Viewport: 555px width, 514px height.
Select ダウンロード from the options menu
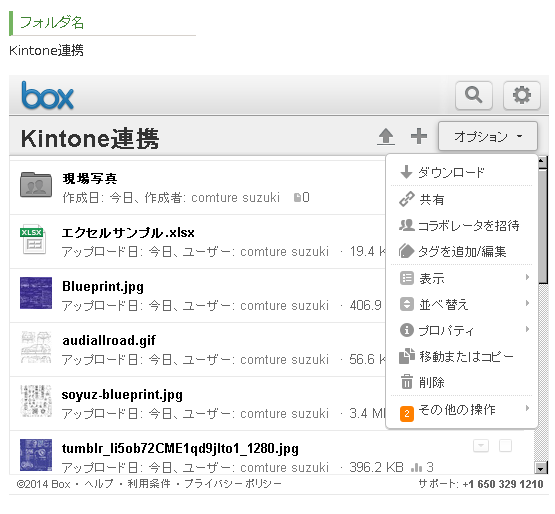462,172
